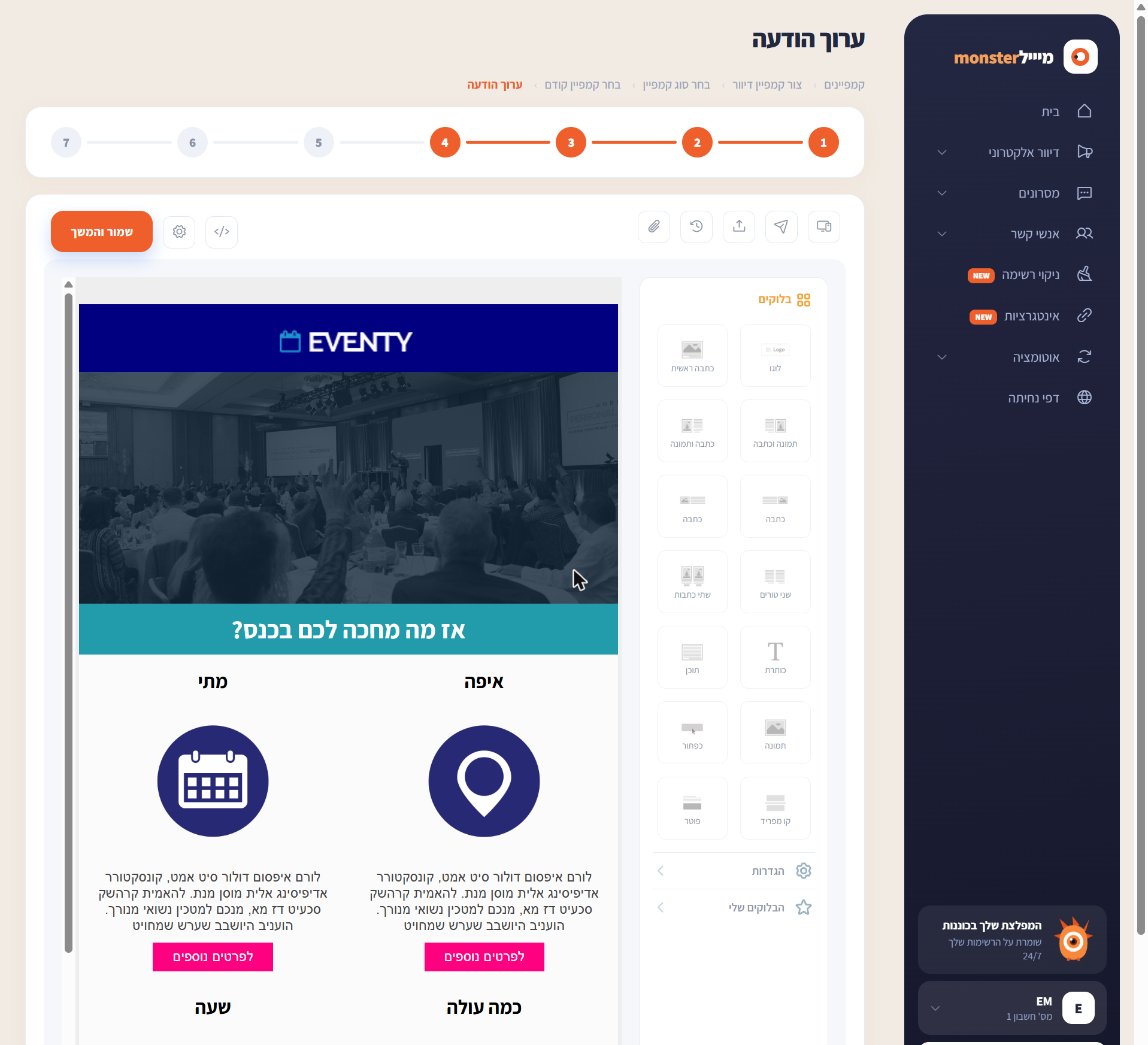Viewport: 1148px width, 1045px height.
Task: Select the פוטר footer block
Action: click(693, 808)
